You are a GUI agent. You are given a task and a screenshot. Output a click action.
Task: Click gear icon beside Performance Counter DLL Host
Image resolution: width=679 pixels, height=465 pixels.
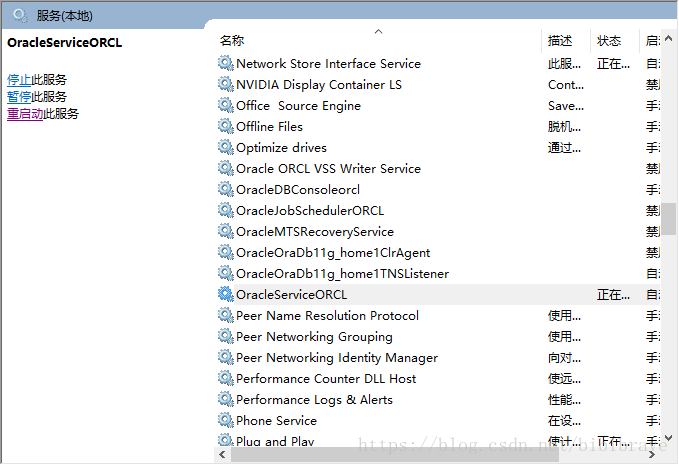226,378
